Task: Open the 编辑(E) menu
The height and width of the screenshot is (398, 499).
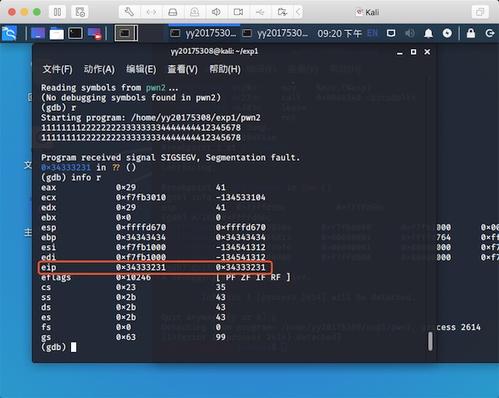Action: (141, 69)
